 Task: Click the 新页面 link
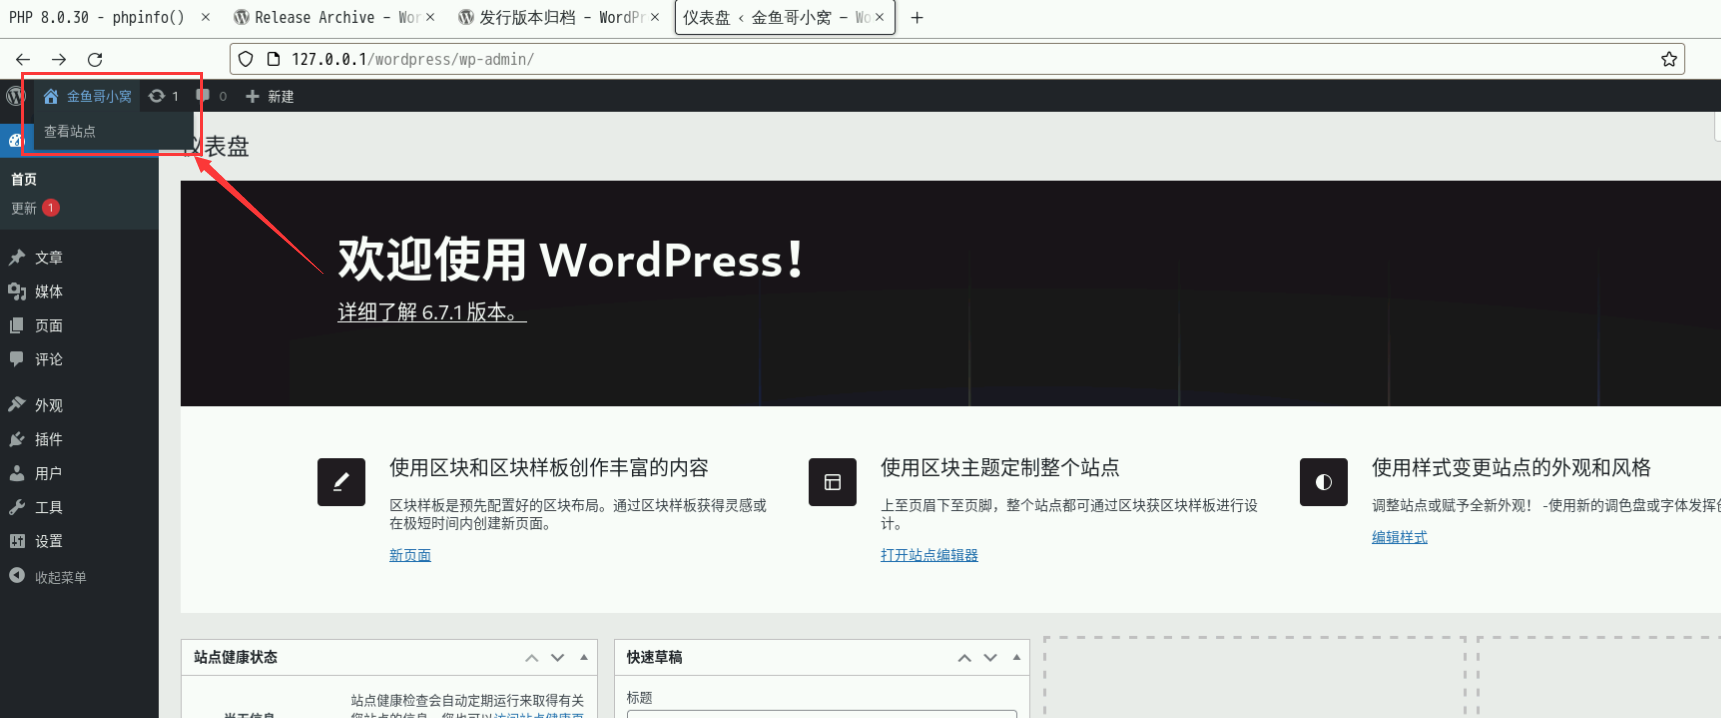410,555
